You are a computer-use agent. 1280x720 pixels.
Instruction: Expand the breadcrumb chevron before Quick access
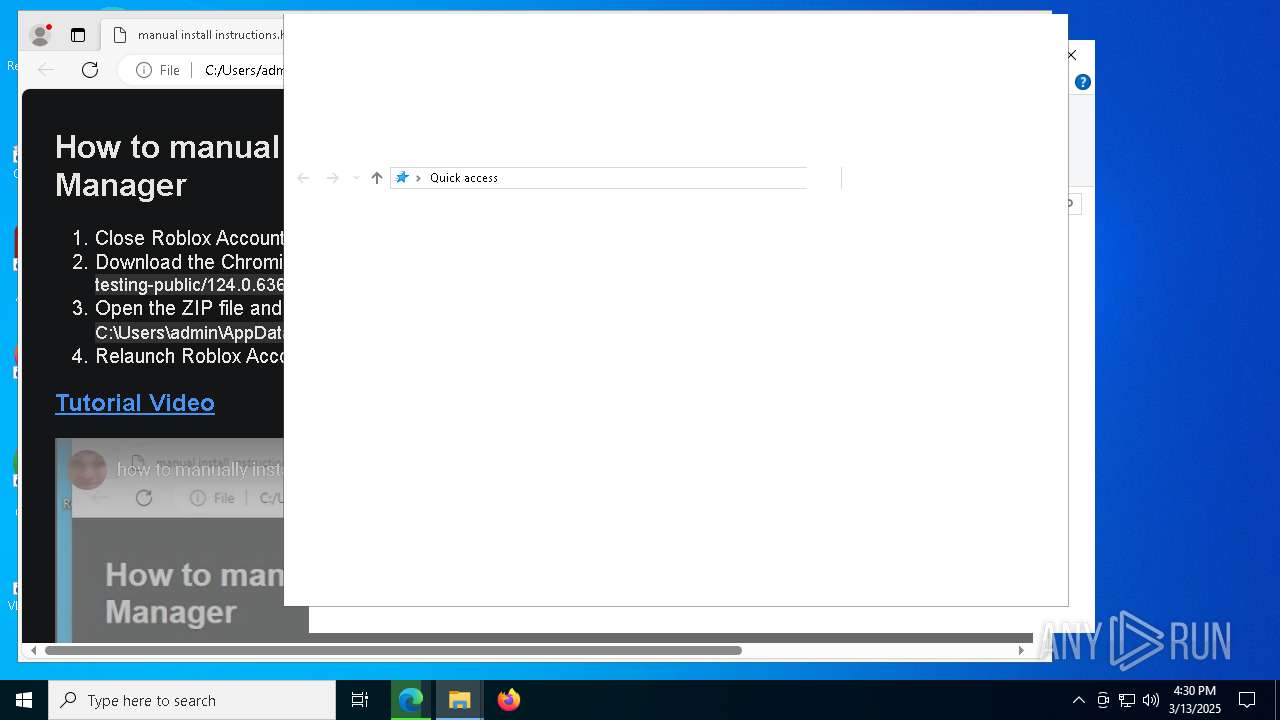coord(418,178)
